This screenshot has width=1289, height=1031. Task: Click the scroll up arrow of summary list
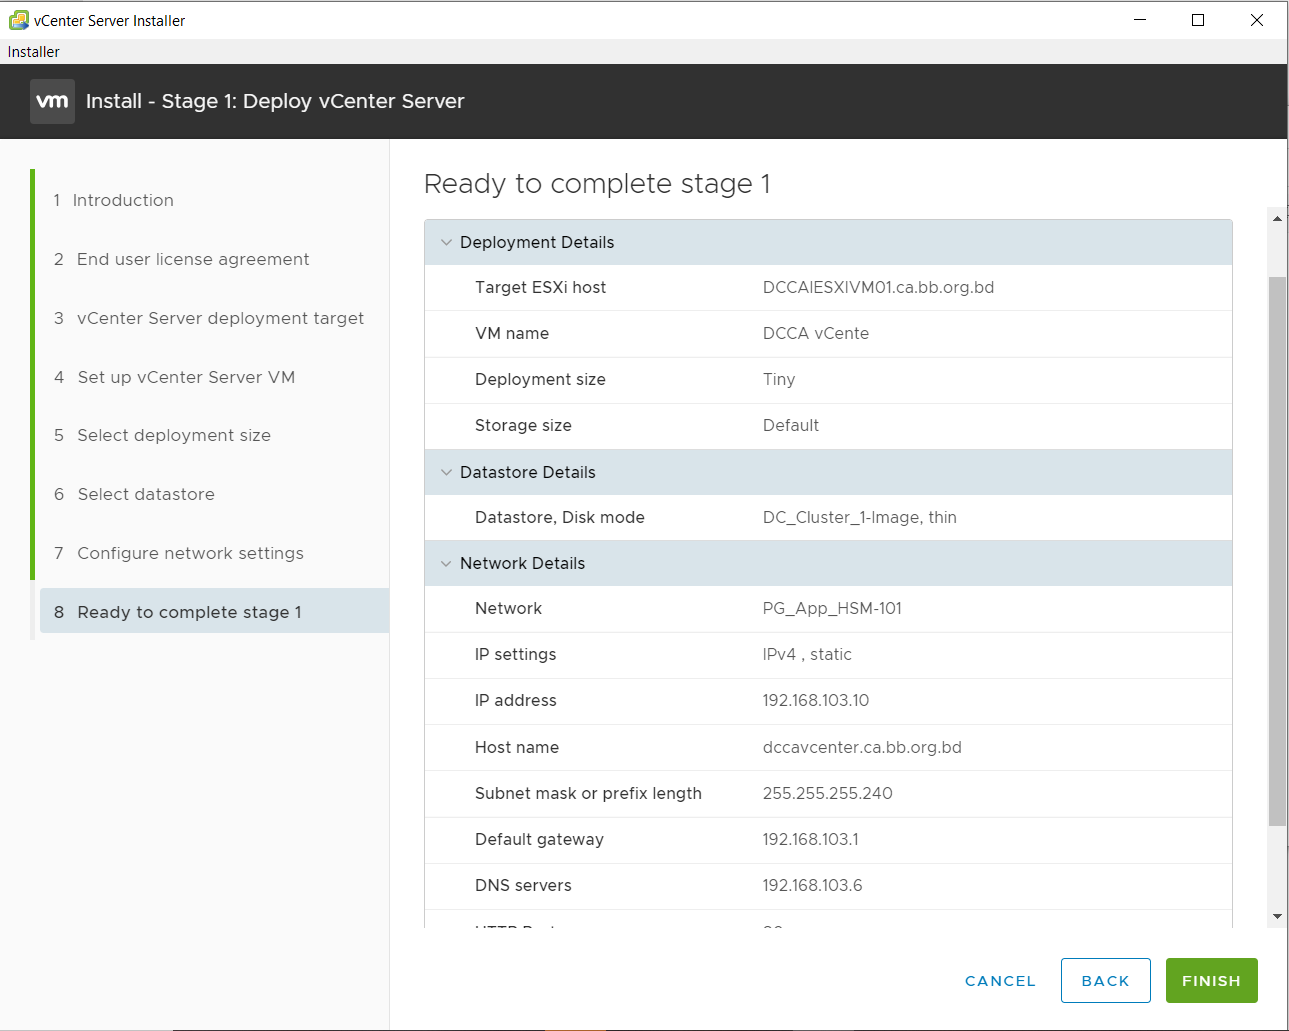coord(1277,218)
